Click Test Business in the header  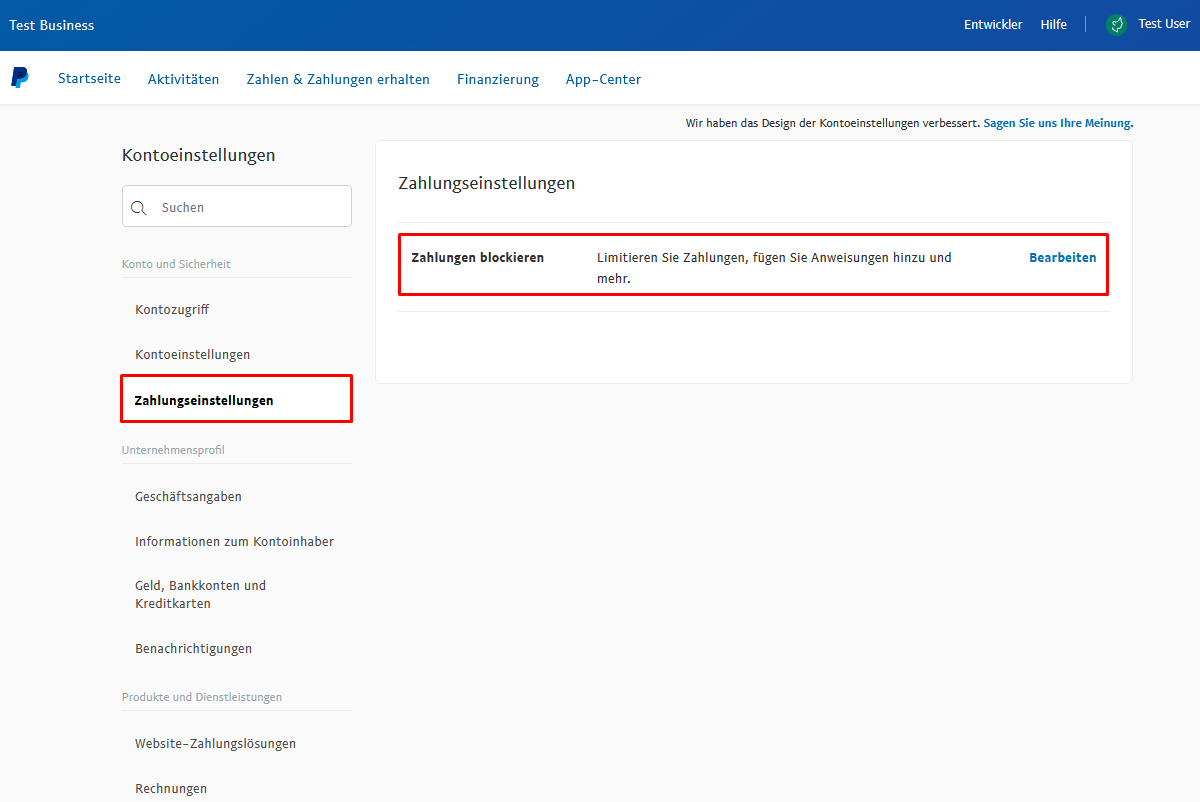tap(52, 25)
